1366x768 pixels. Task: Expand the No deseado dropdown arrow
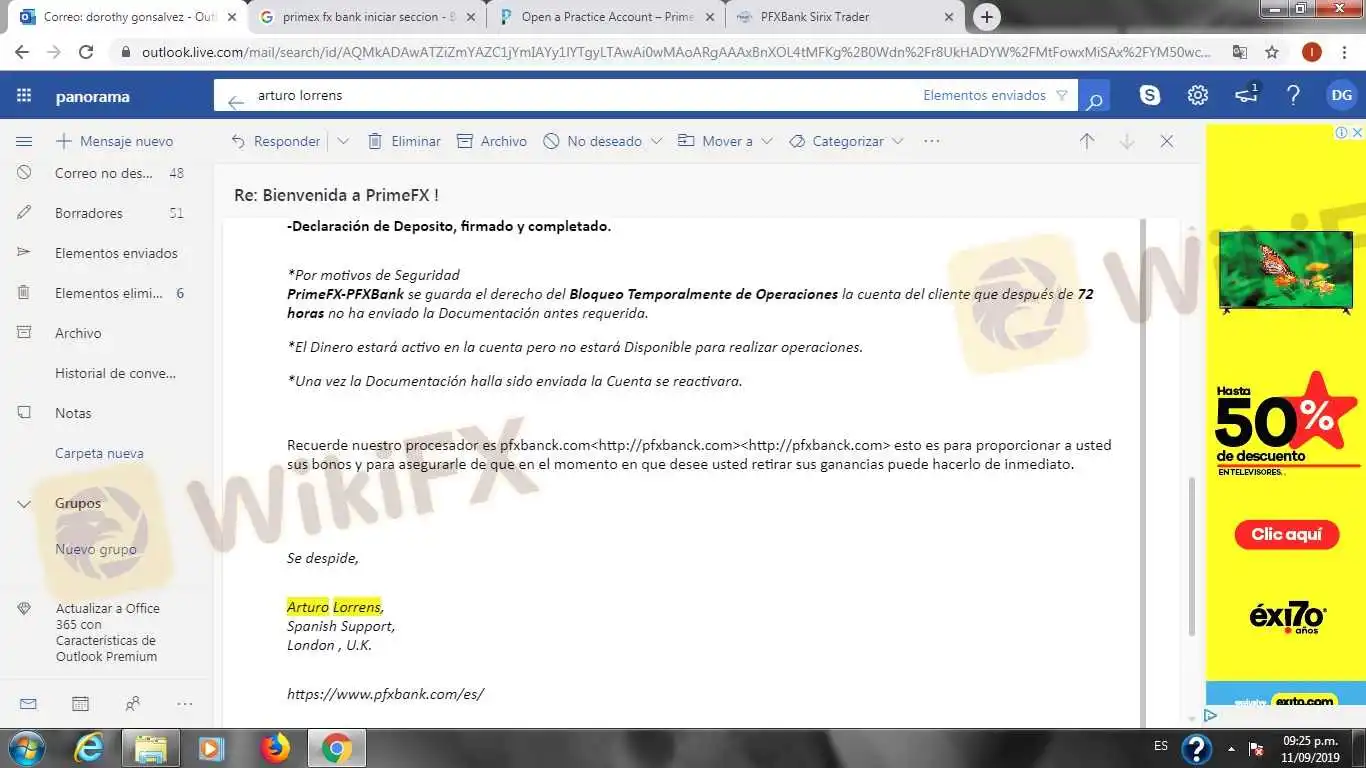click(656, 141)
